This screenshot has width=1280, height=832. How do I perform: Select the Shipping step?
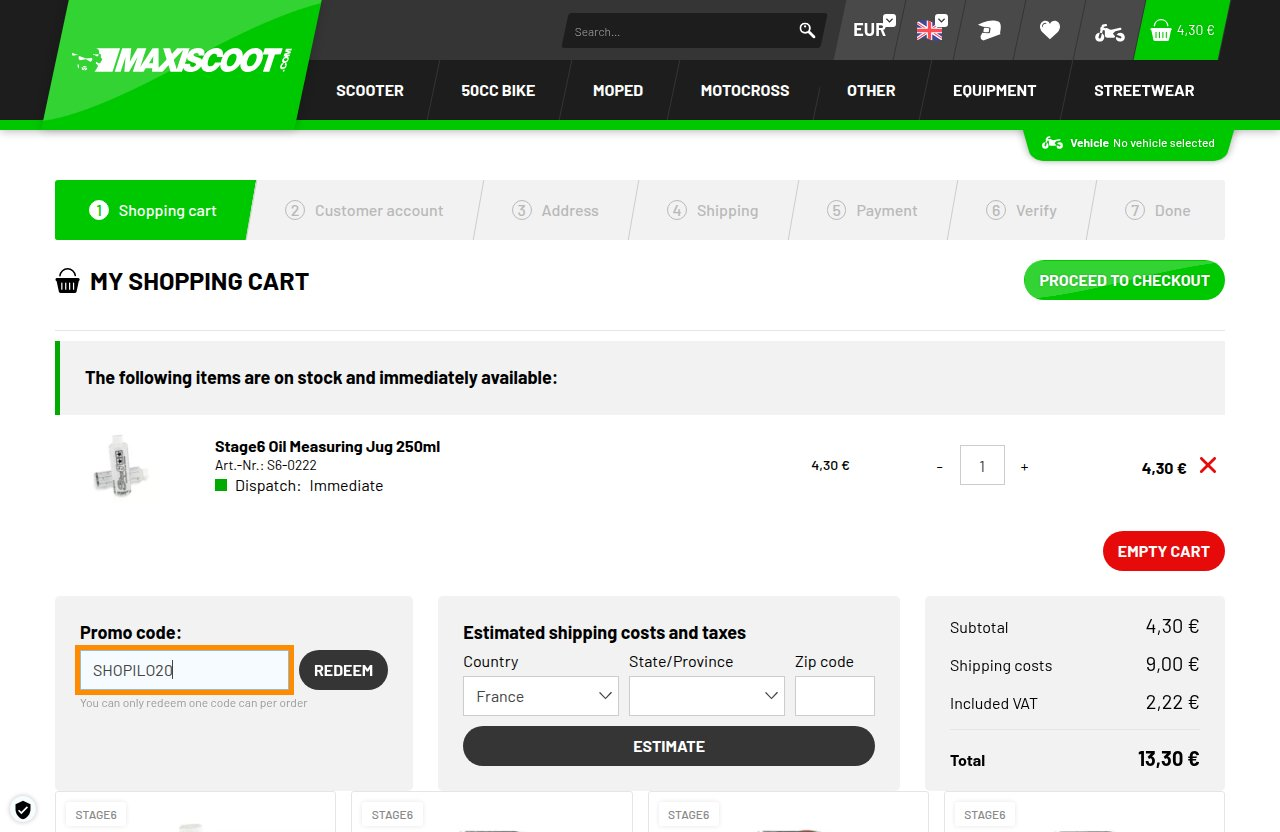(x=713, y=210)
